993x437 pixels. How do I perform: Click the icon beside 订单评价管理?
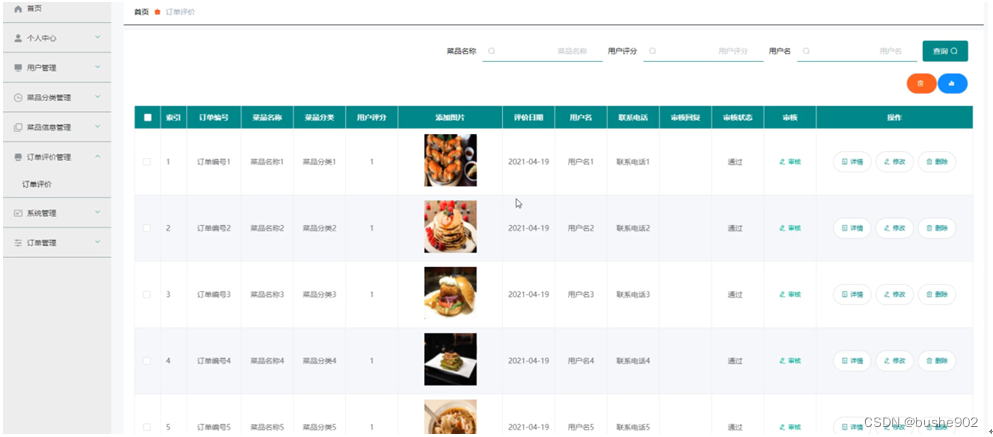click(x=18, y=157)
